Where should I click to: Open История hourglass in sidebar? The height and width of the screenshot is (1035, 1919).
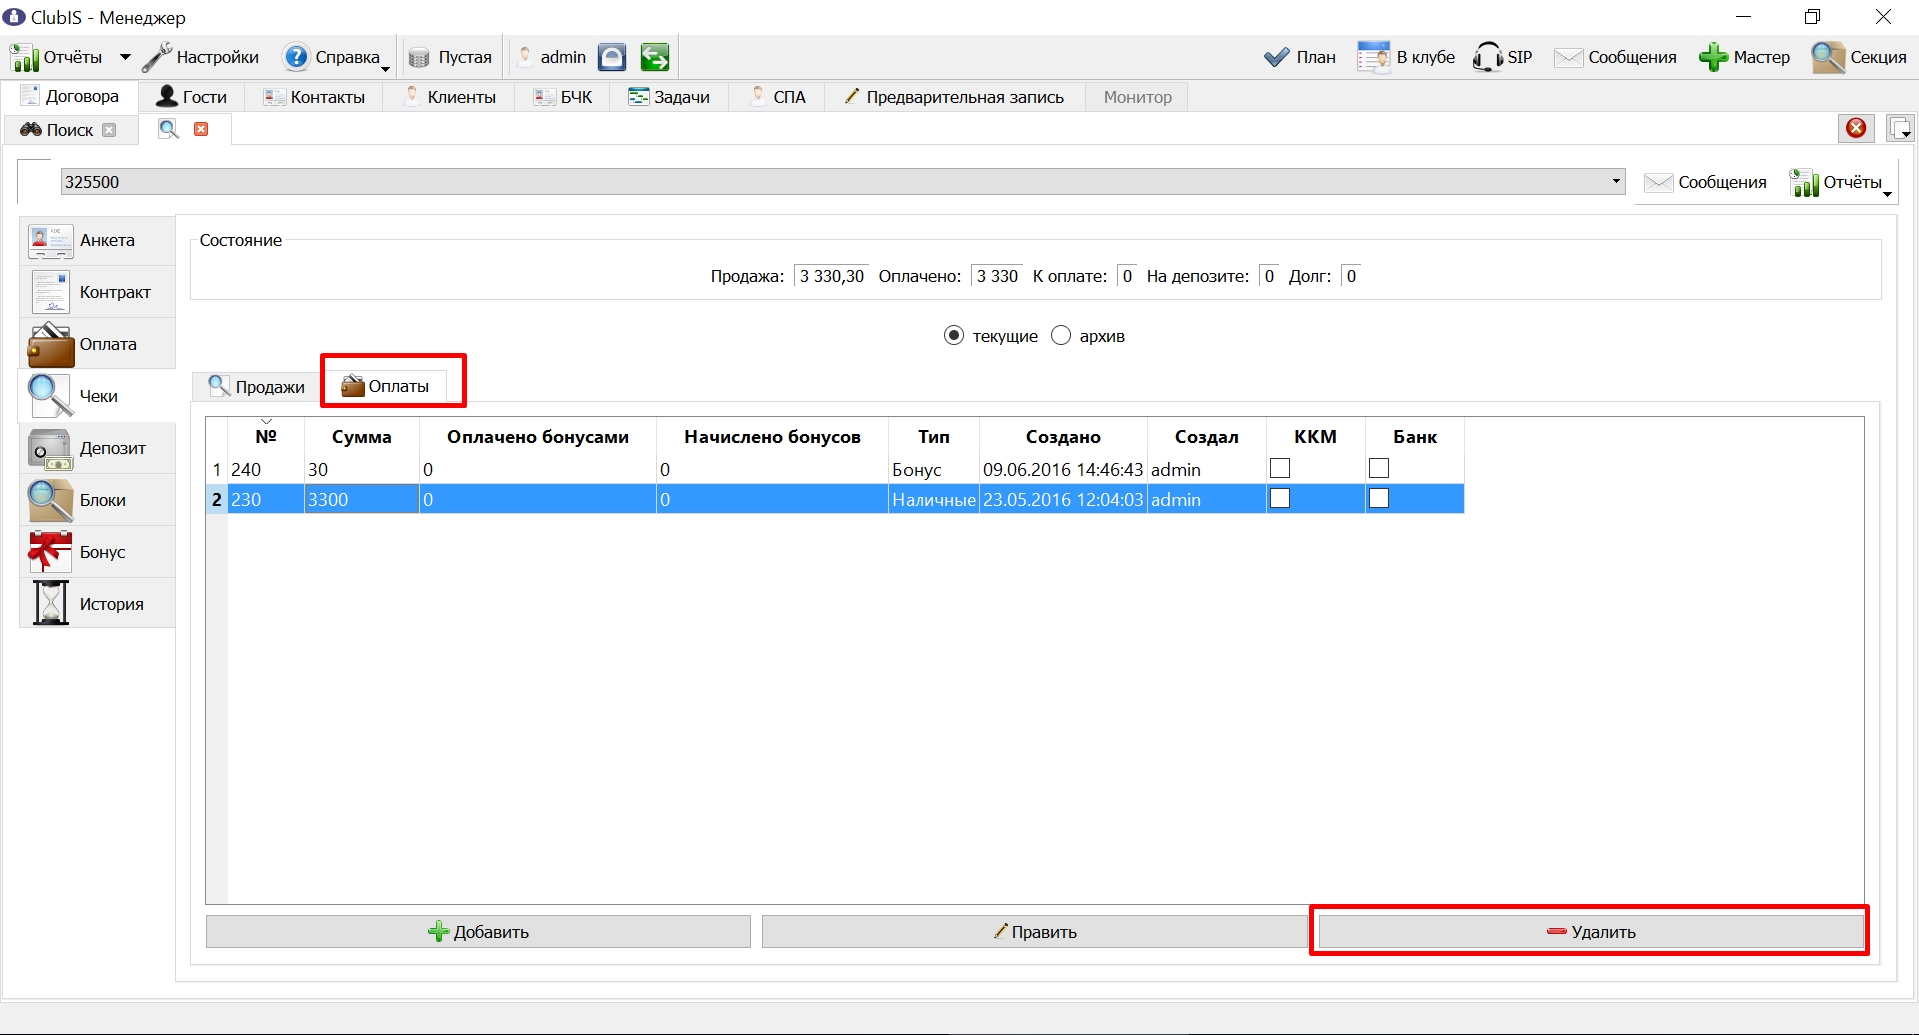98,604
